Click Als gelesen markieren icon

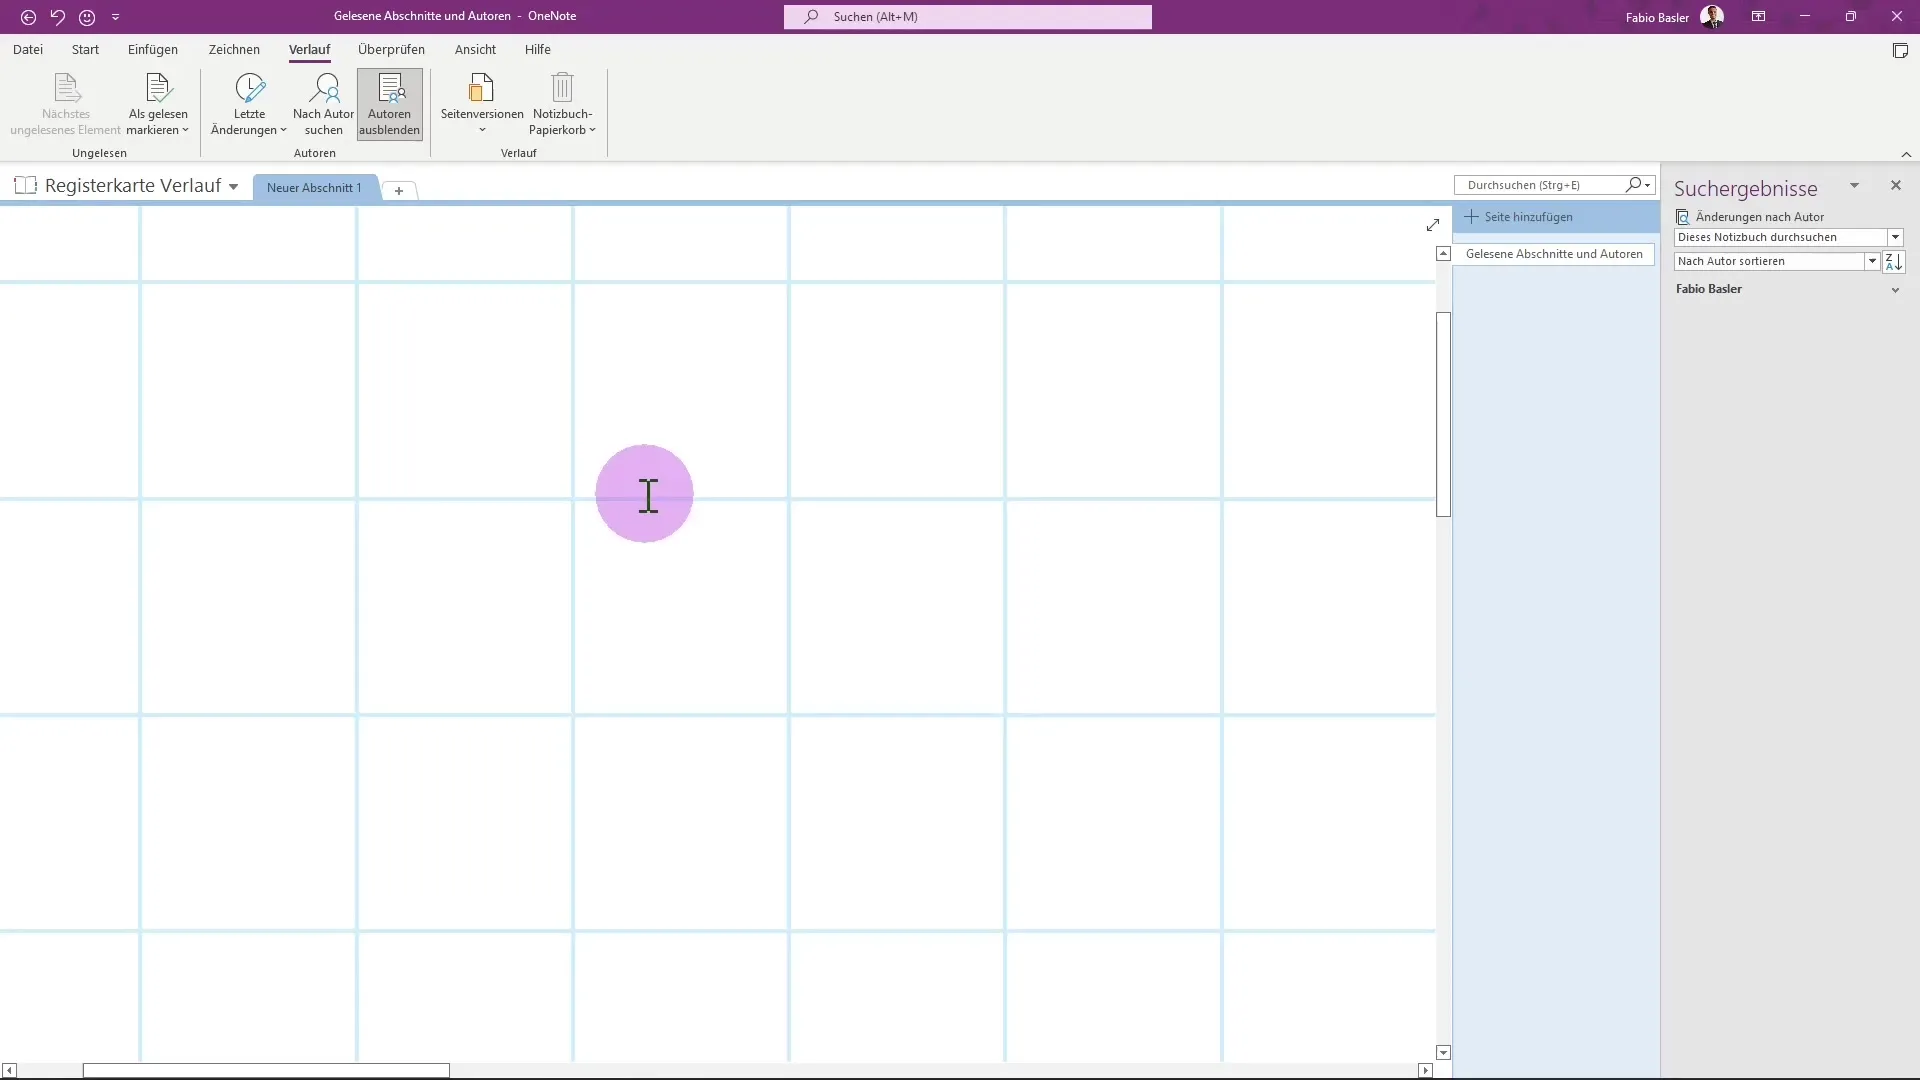[x=158, y=89]
